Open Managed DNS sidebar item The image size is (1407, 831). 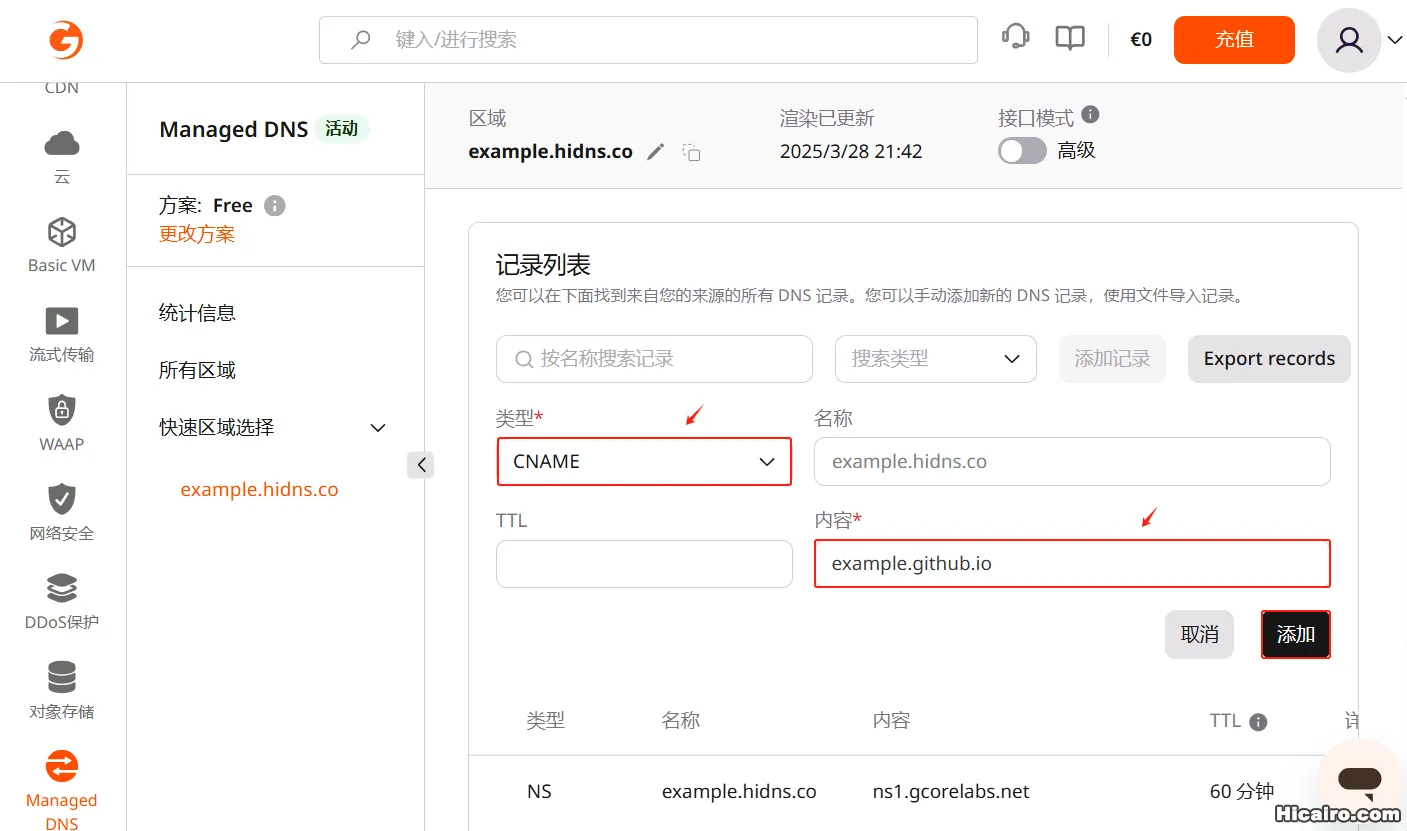62,790
